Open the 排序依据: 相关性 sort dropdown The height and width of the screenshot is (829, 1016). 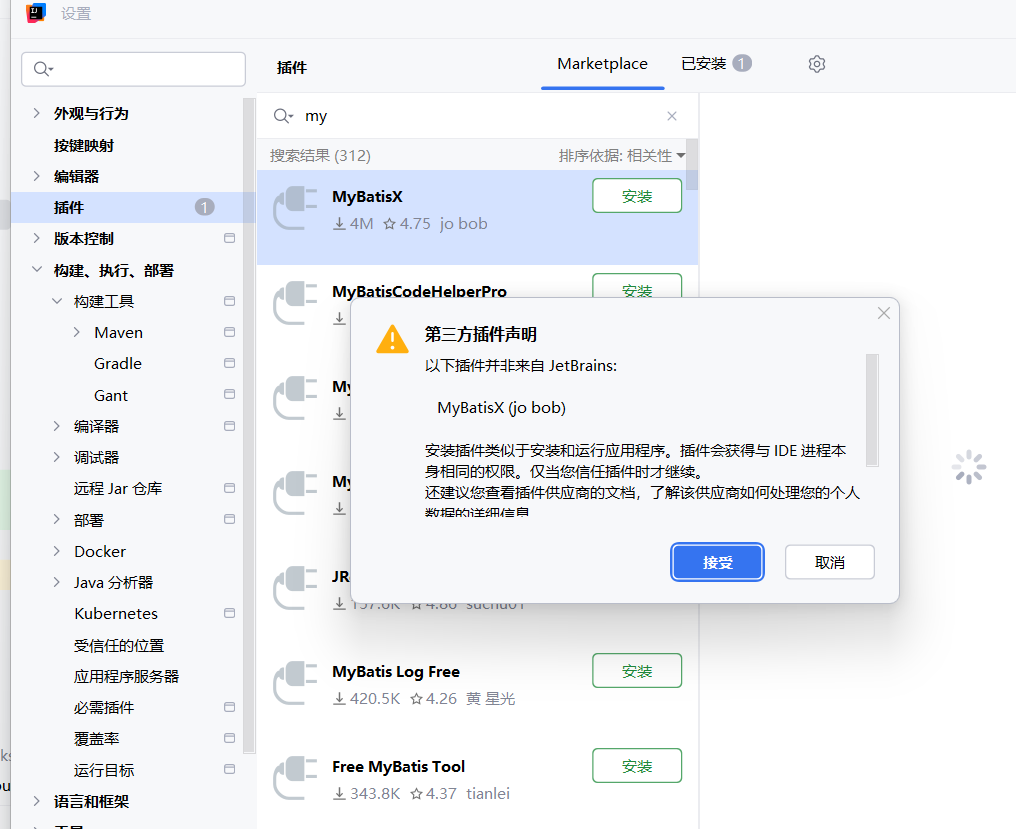pos(622,156)
